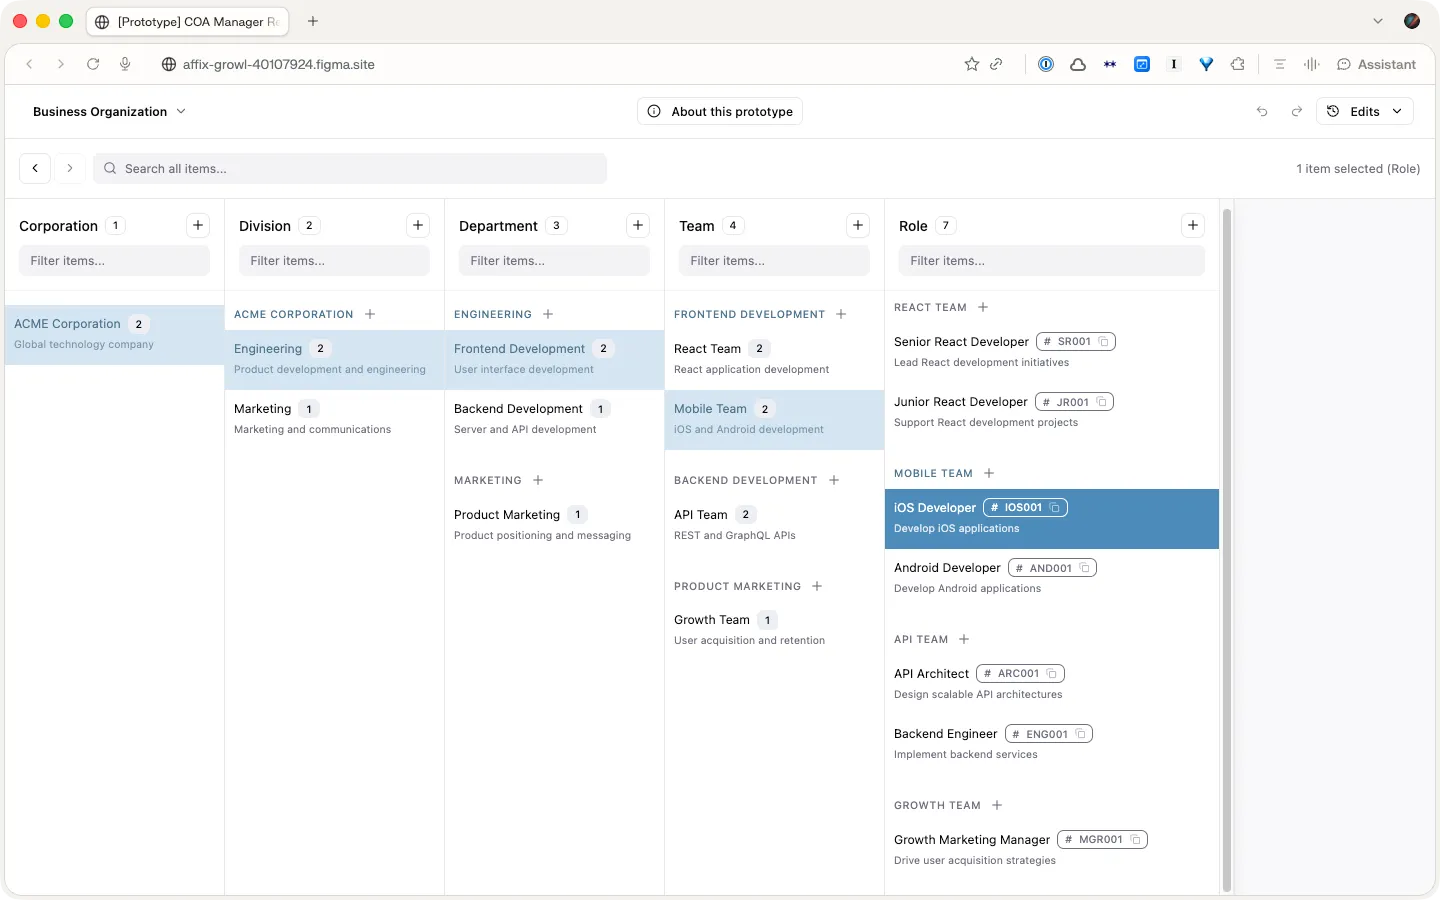This screenshot has height=900, width=1440.
Task: Add a new Department with plus button
Action: click(x=638, y=225)
